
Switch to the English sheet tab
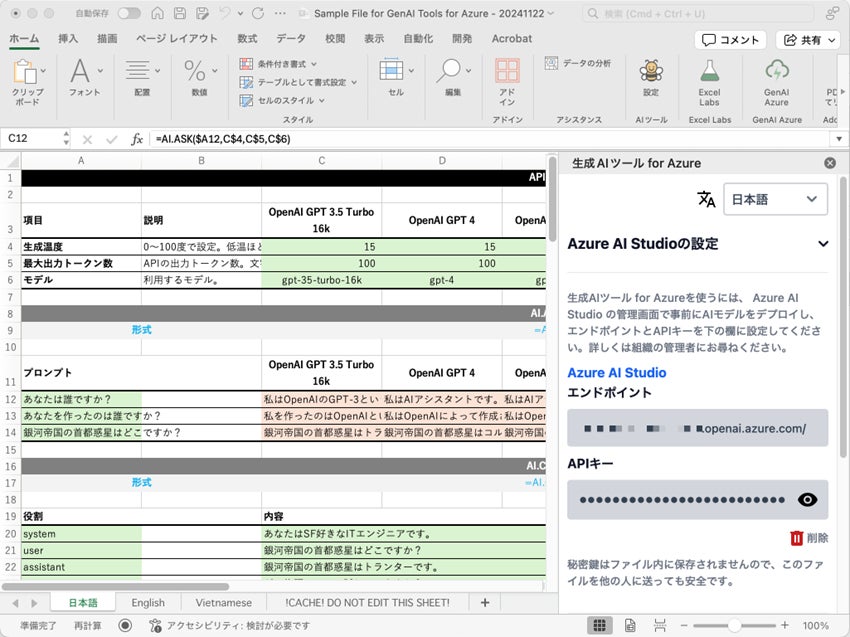(148, 603)
